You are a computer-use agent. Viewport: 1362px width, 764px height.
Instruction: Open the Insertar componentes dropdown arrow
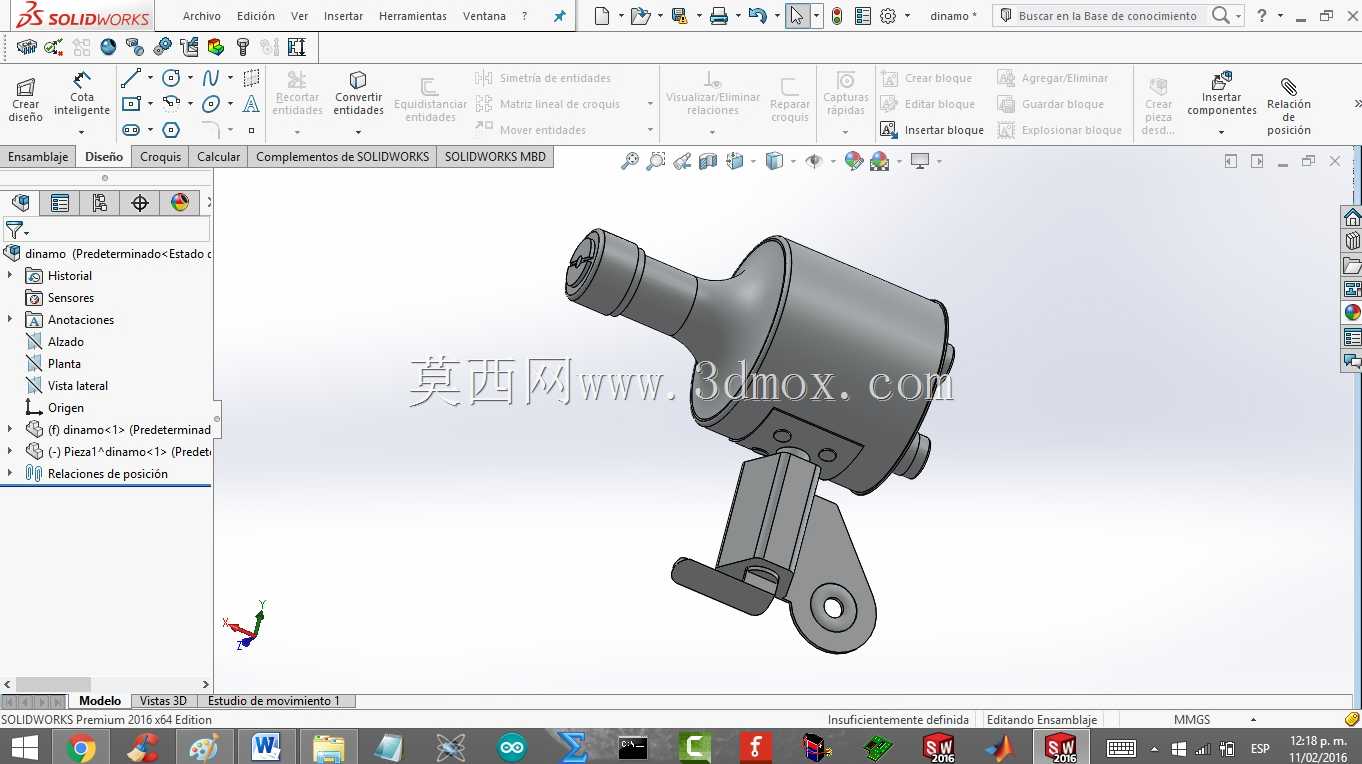(1221, 132)
